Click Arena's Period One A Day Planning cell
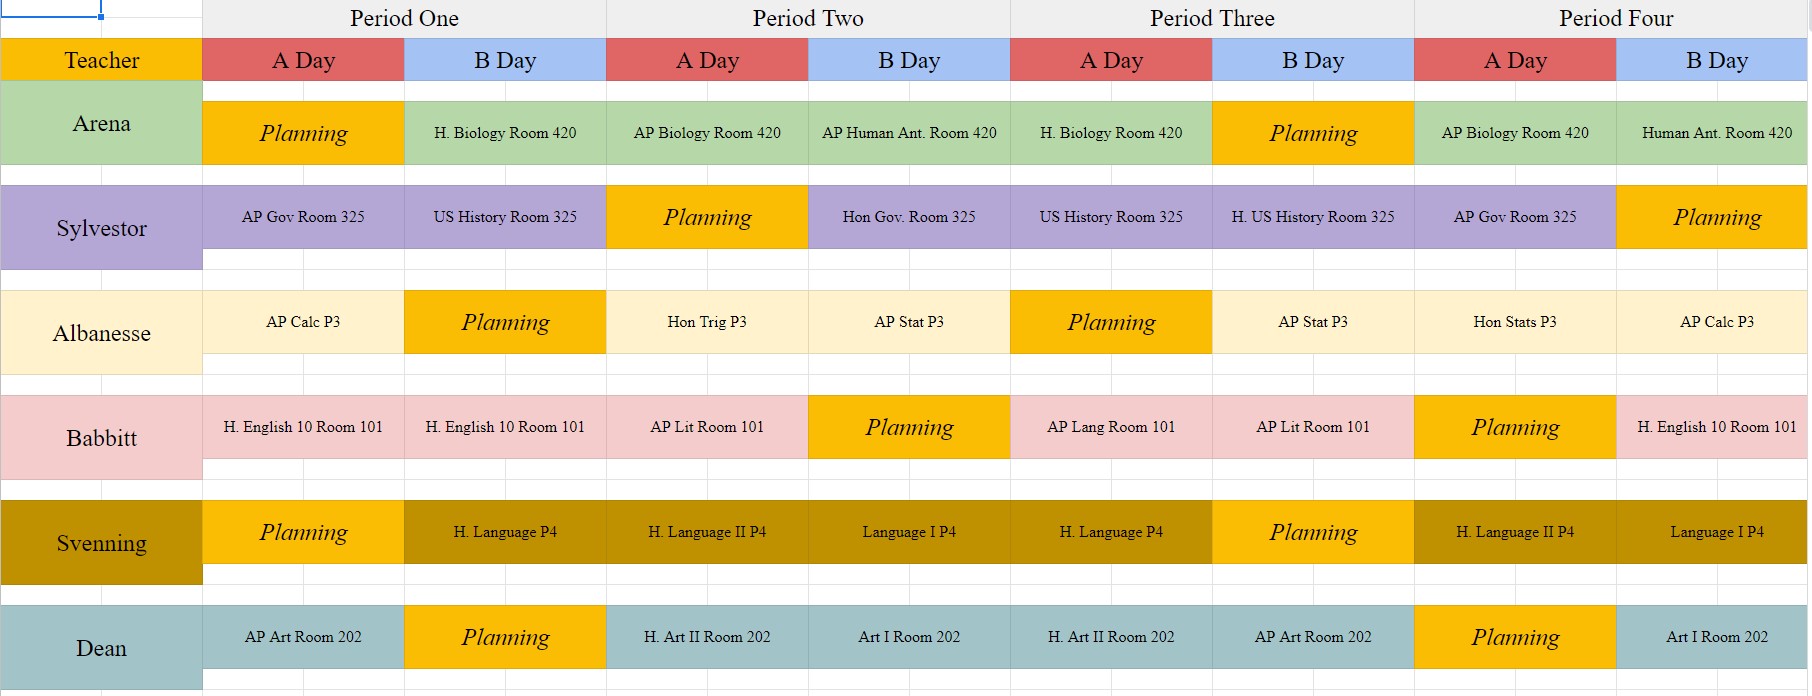 pos(303,133)
